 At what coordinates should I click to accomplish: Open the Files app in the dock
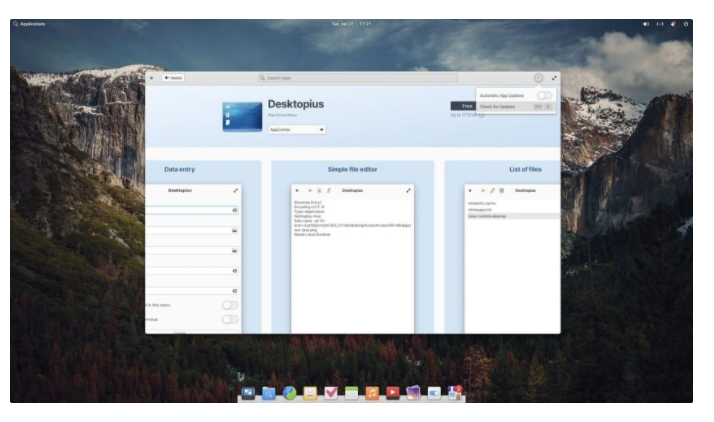(268, 393)
